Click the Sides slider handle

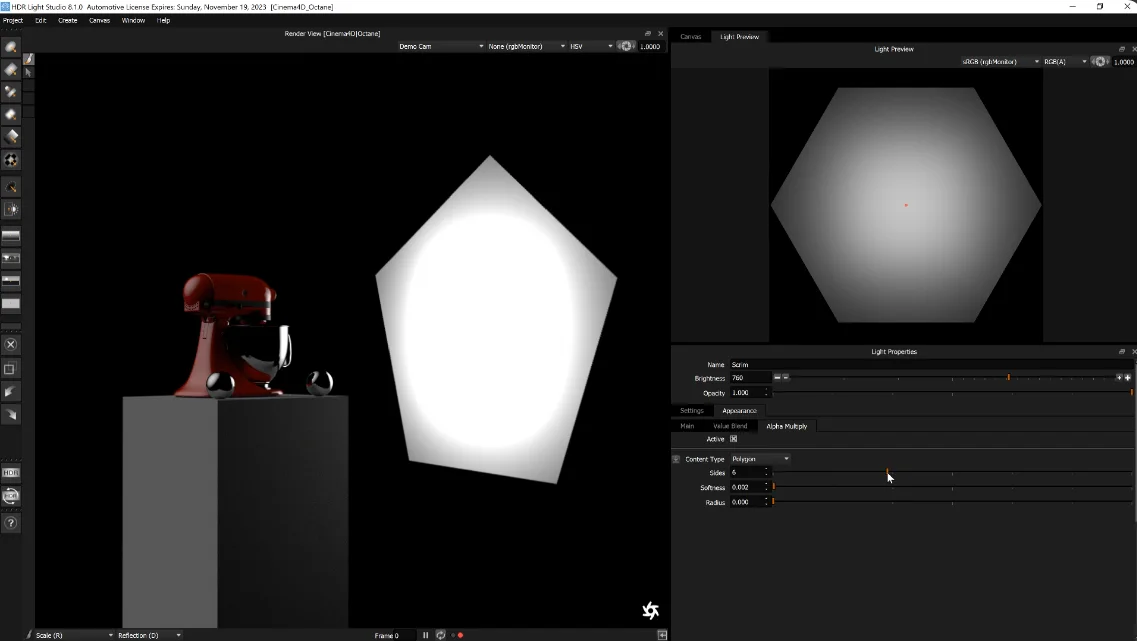[888, 472]
